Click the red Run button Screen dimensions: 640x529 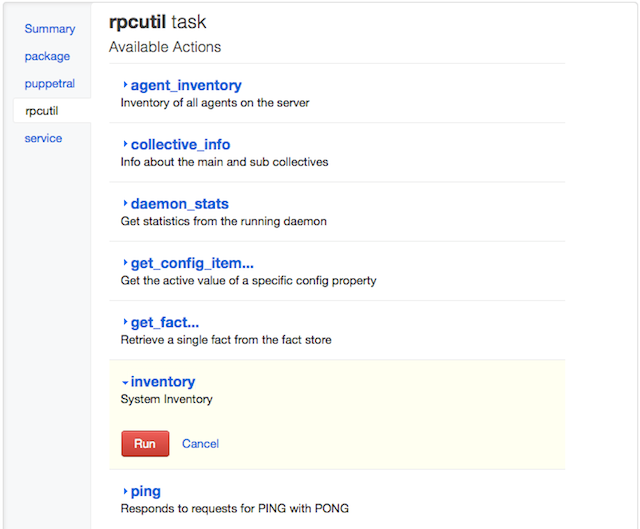(x=145, y=443)
